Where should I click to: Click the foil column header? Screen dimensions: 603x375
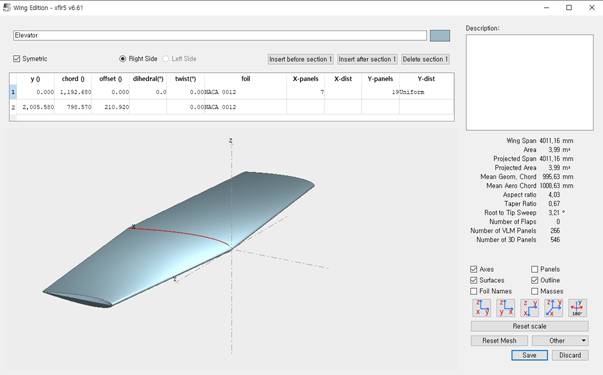coord(246,79)
